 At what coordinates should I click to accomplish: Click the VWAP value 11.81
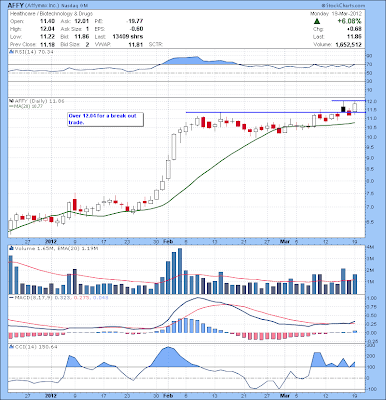coord(137,44)
